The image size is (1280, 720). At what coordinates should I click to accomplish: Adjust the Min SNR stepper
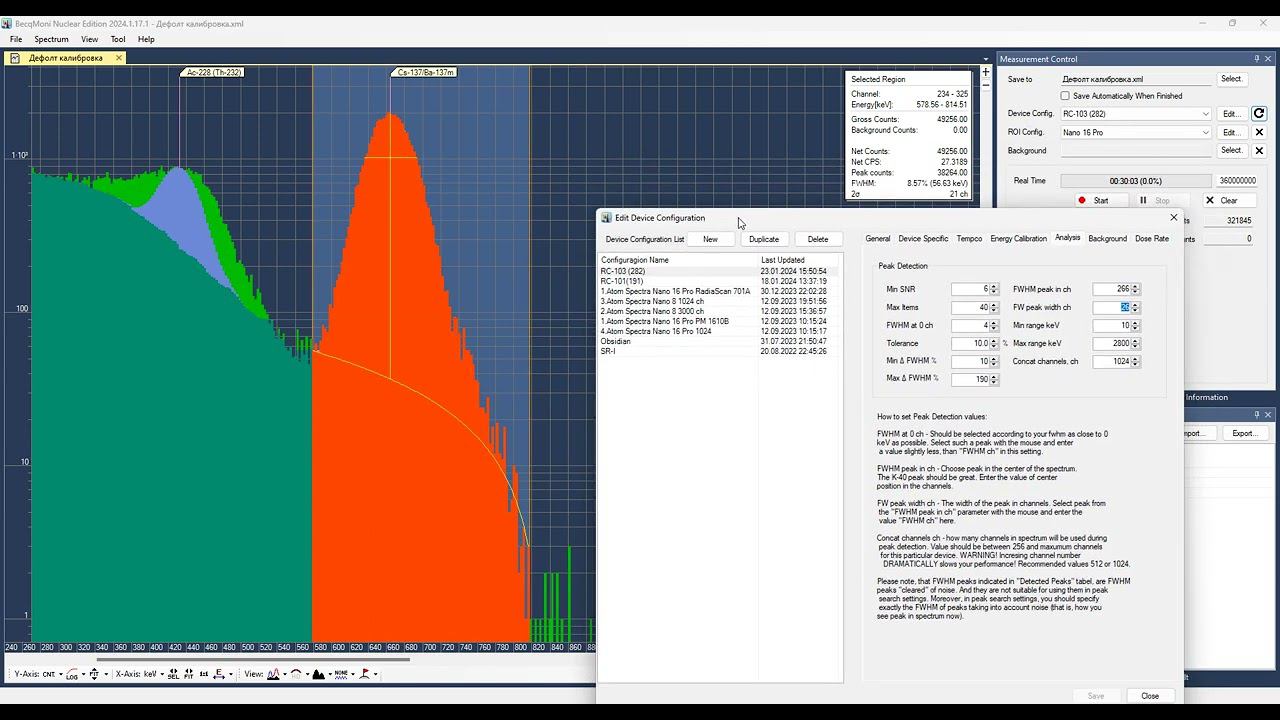(994, 289)
